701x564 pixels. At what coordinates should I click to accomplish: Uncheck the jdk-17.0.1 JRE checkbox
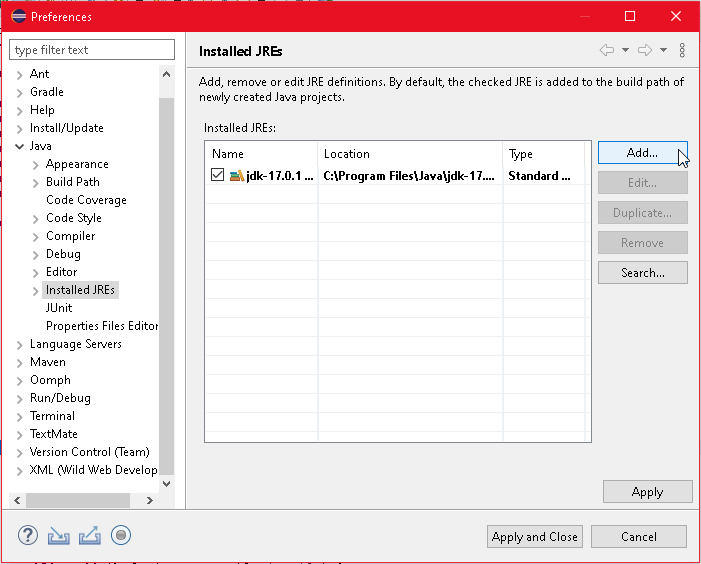[x=217, y=175]
